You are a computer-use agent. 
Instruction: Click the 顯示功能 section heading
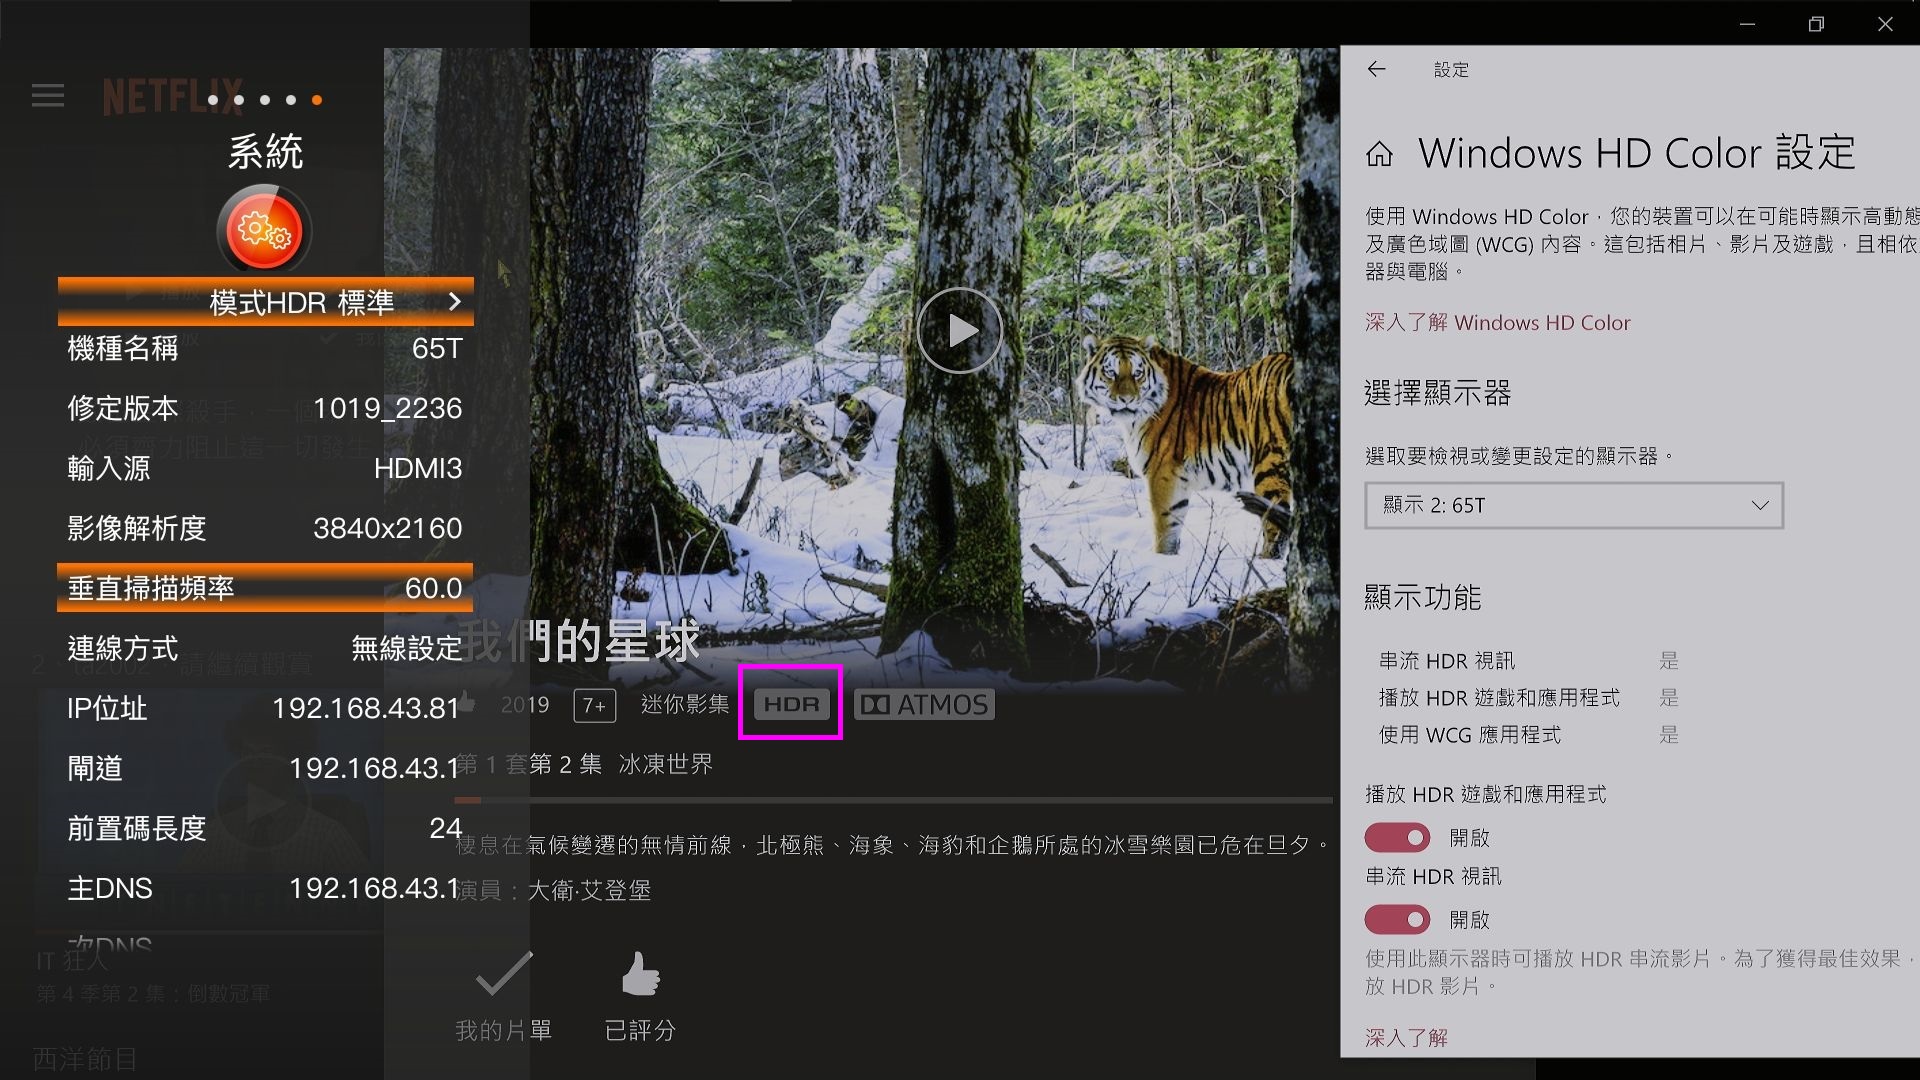pos(1423,598)
